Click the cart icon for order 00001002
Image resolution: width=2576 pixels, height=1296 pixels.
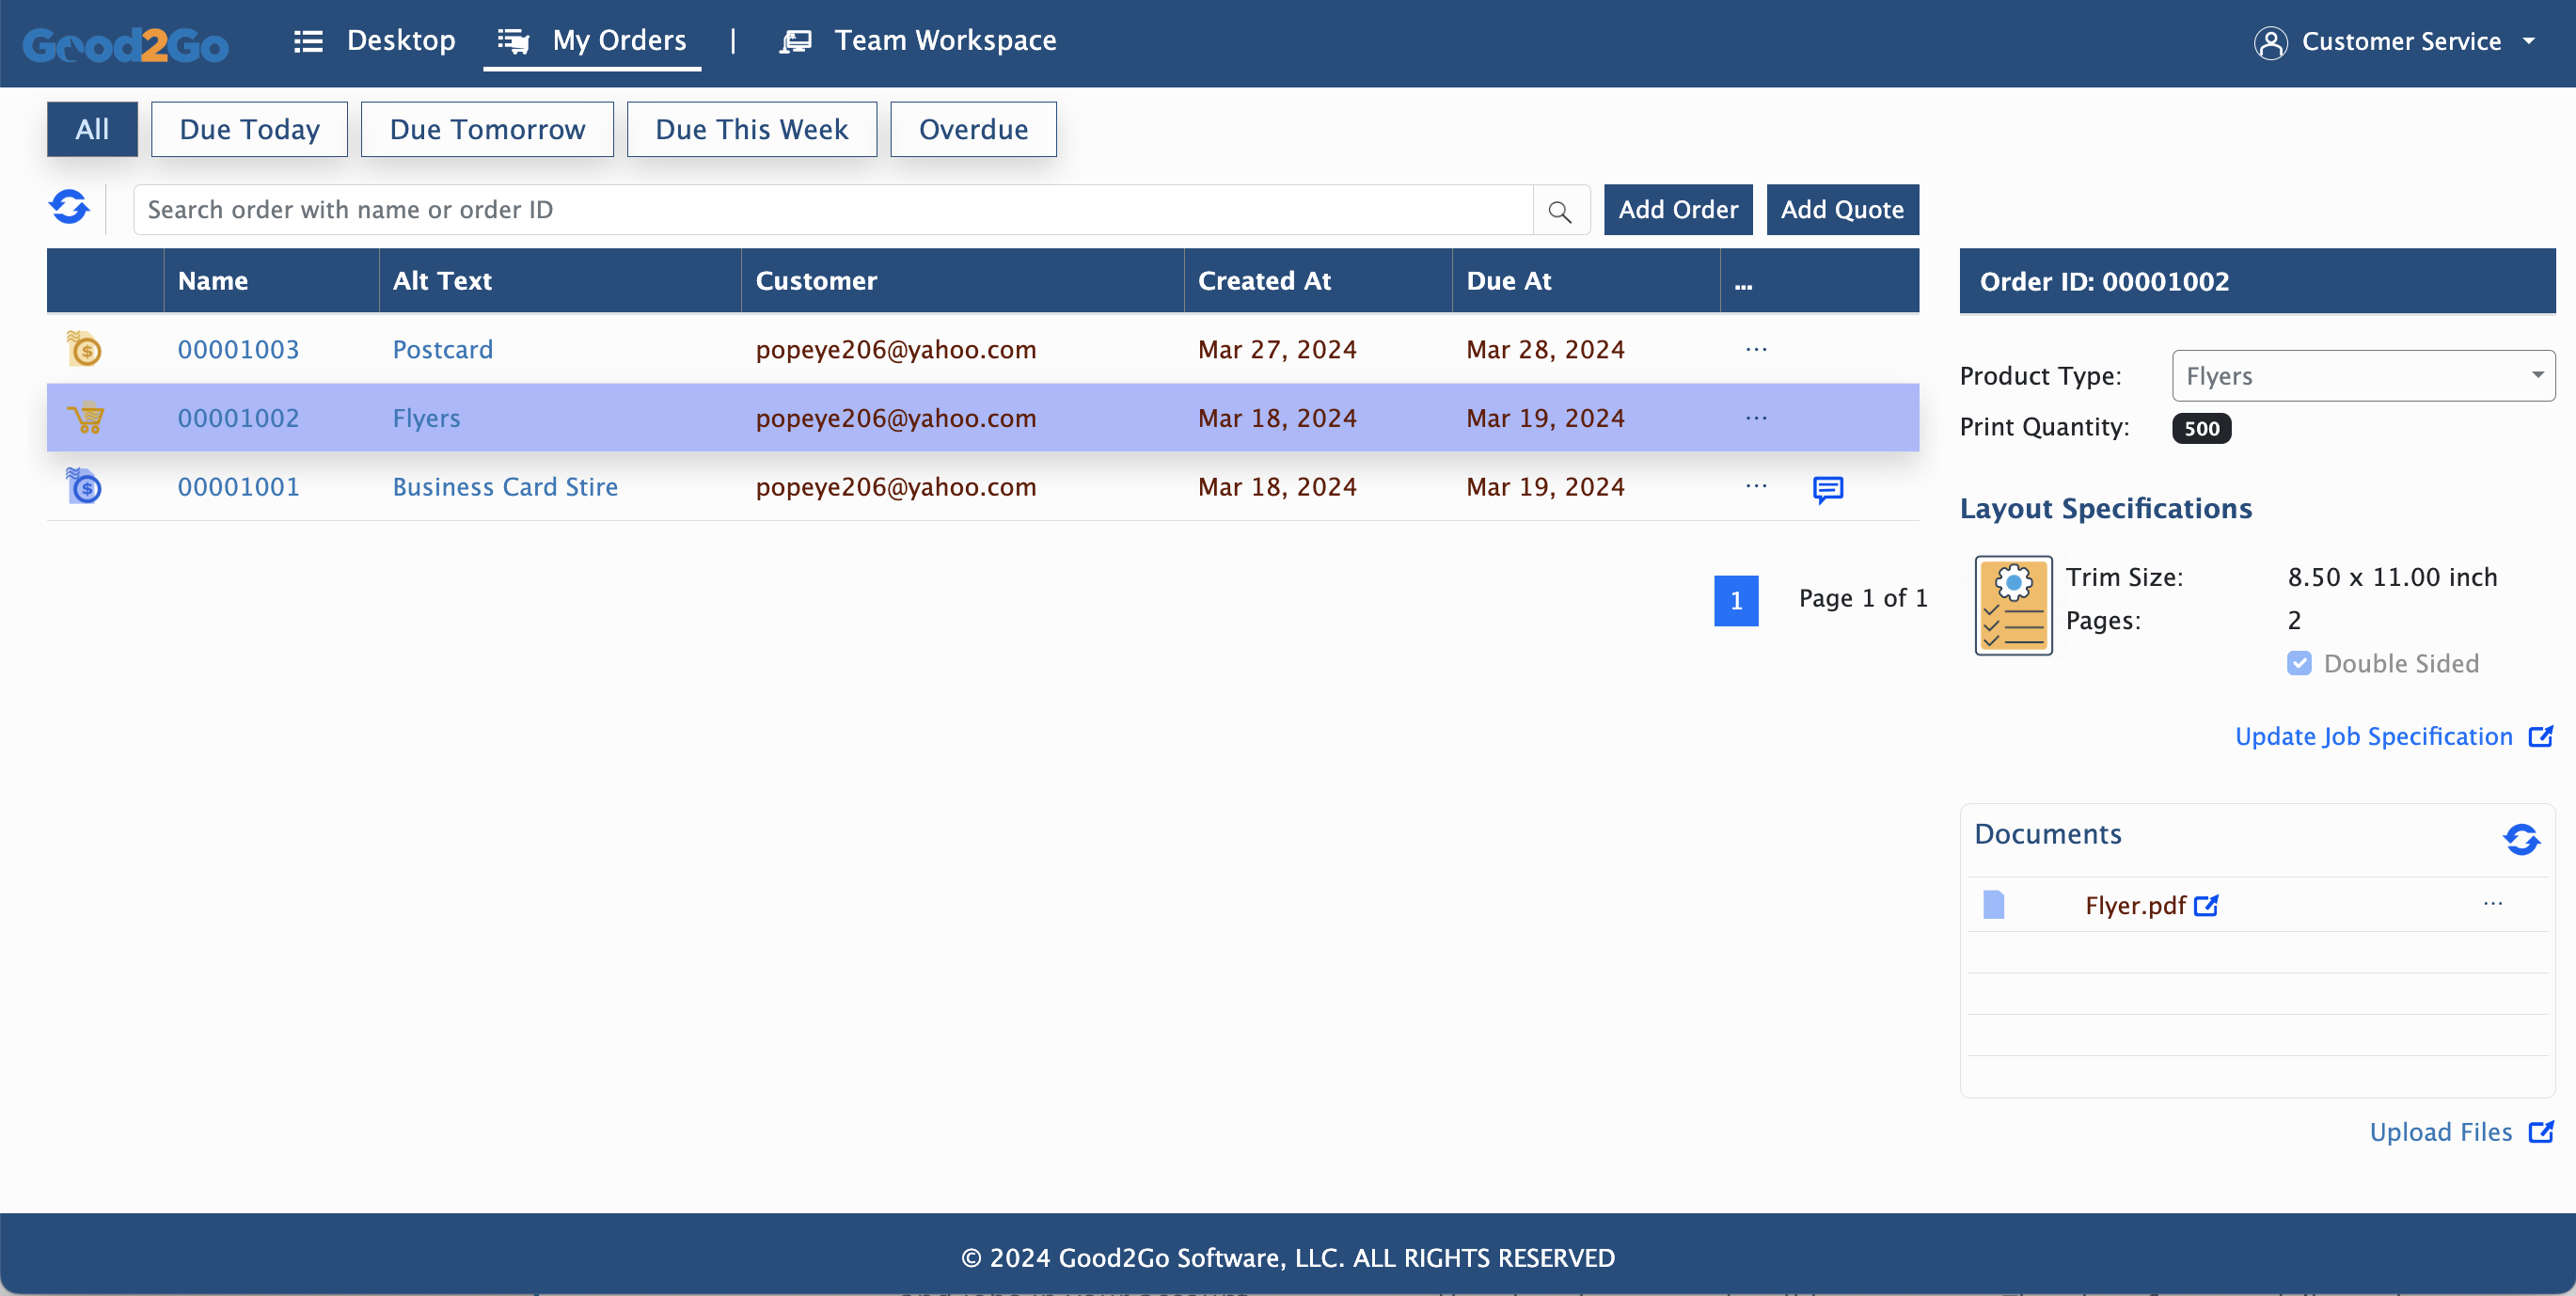point(85,418)
